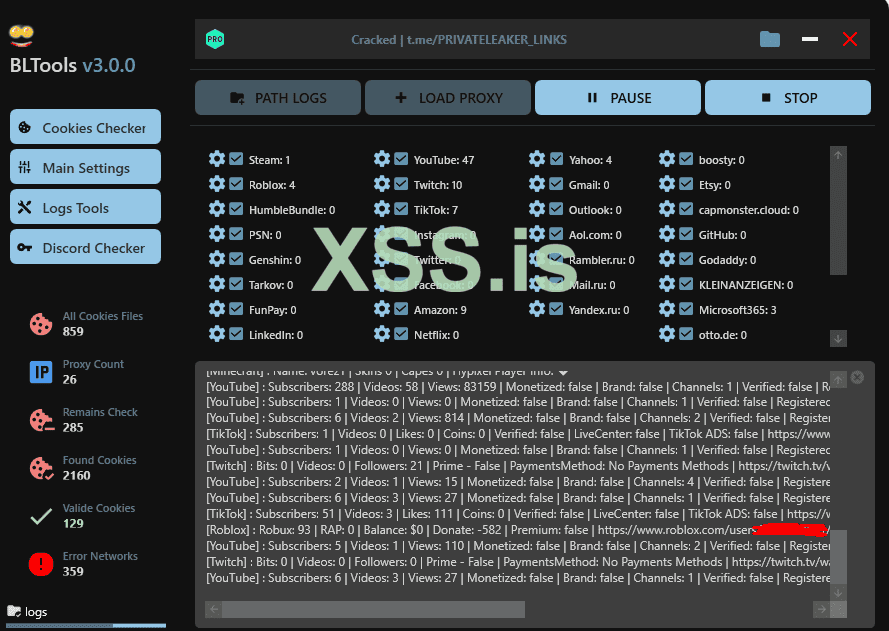This screenshot has height=631, width=889.
Task: Click services list scroll up arrow
Action: point(838,155)
